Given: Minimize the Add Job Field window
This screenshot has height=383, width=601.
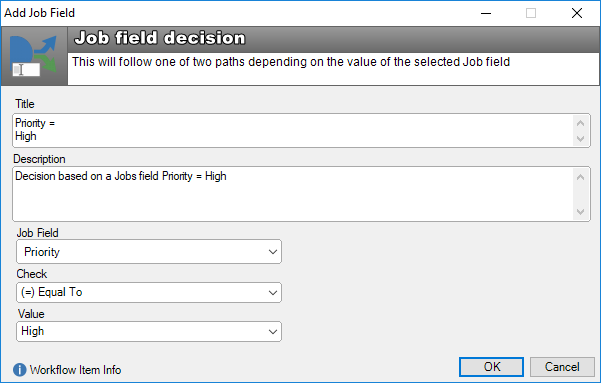Looking at the screenshot, I should pyautogui.click(x=486, y=13).
